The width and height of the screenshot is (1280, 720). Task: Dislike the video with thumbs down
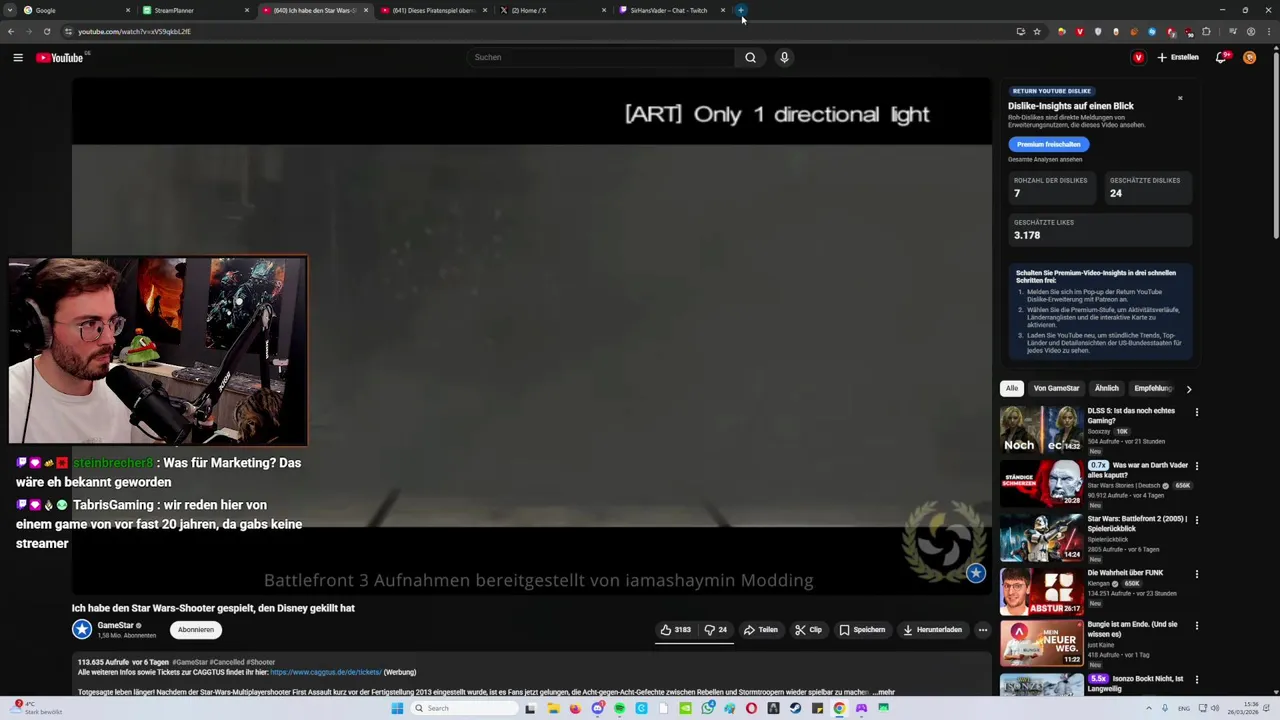(715, 630)
